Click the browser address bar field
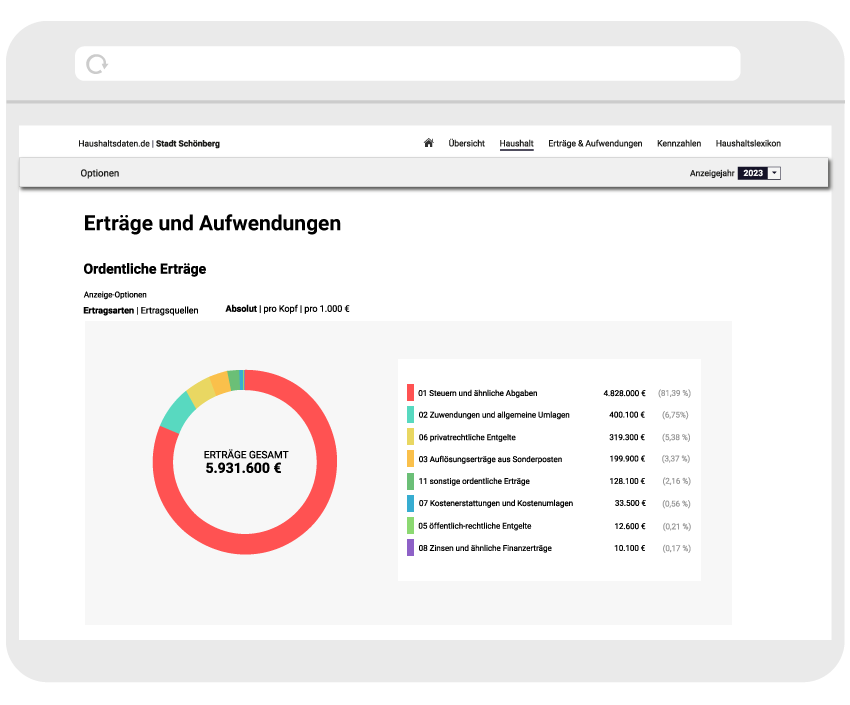Image resolution: width=850 pixels, height=705 pixels. pyautogui.click(x=408, y=63)
